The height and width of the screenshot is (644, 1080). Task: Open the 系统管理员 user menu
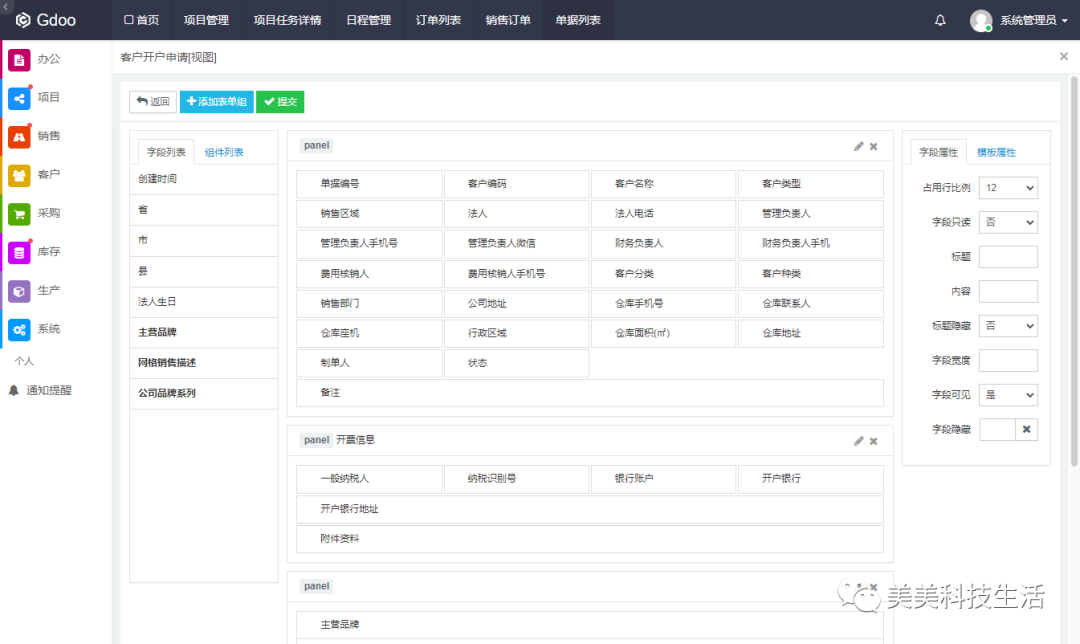(1019, 20)
